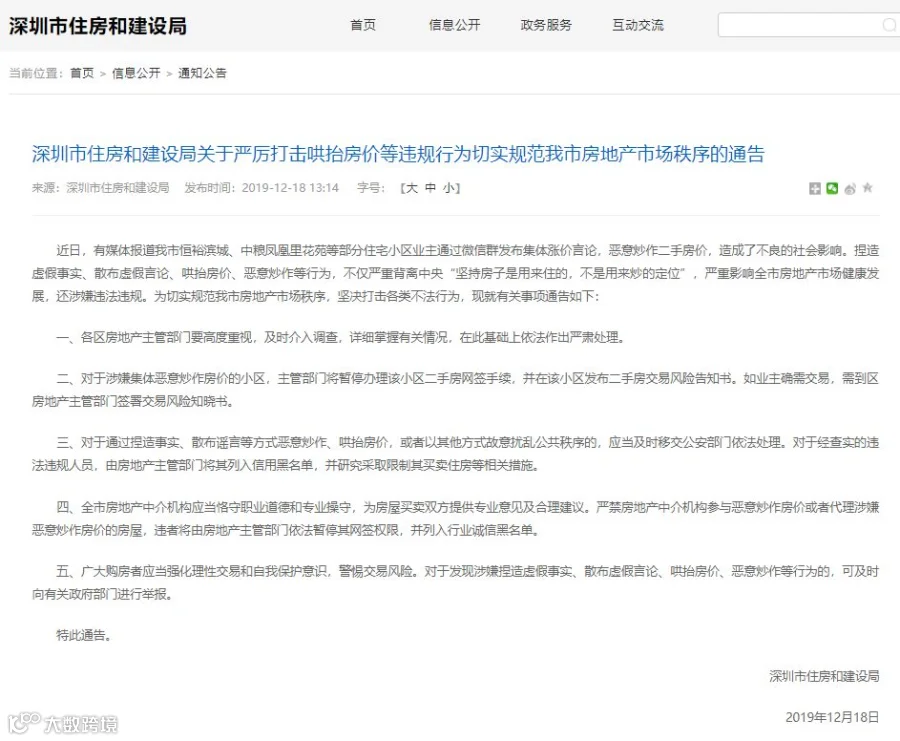Click the search magnifier icon
The height and width of the screenshot is (741, 900).
[x=889, y=25]
